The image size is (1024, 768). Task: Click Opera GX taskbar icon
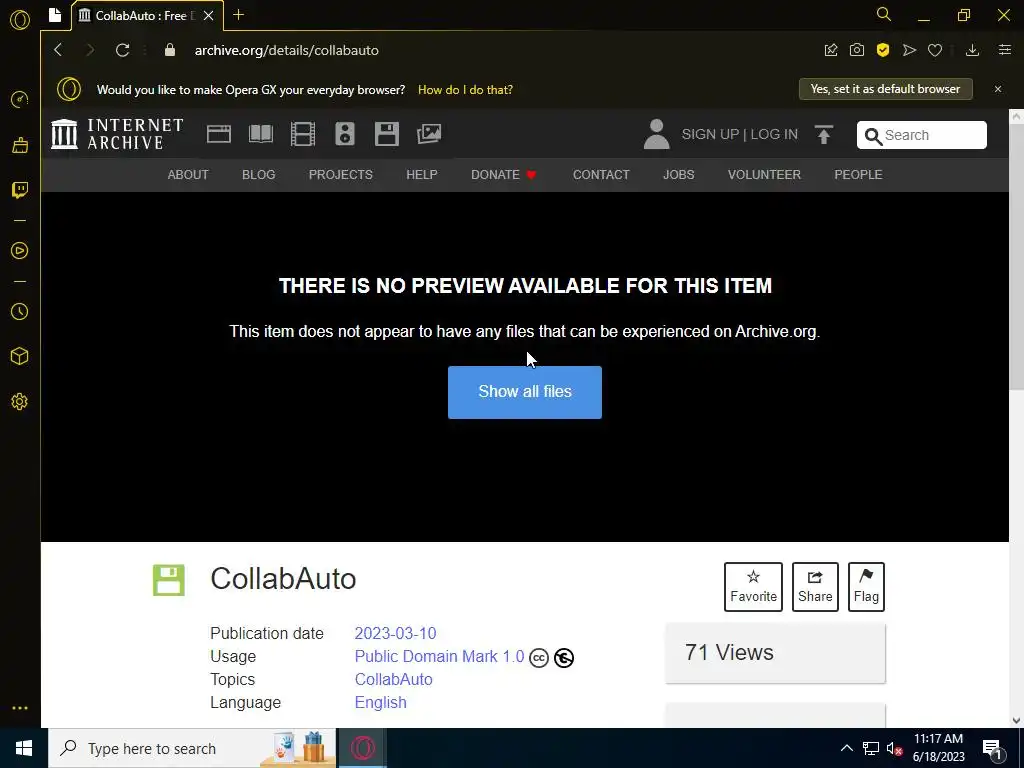[362, 748]
